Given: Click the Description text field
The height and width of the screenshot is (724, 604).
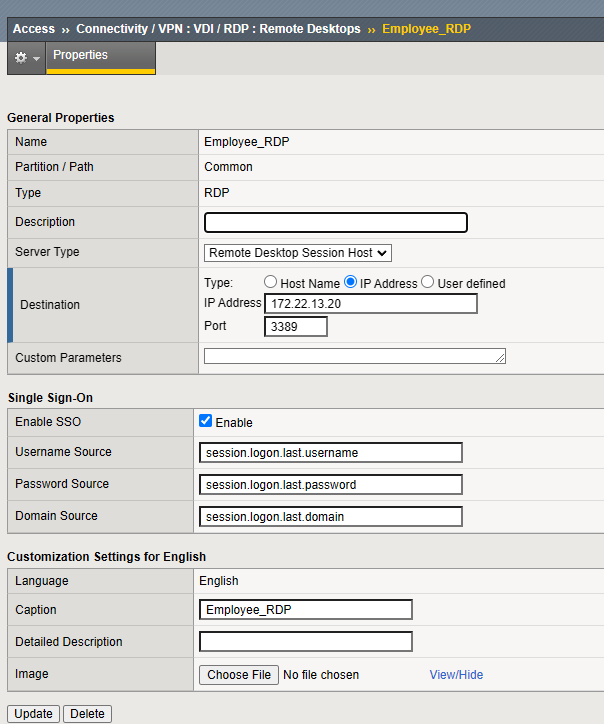Looking at the screenshot, I should [x=335, y=222].
